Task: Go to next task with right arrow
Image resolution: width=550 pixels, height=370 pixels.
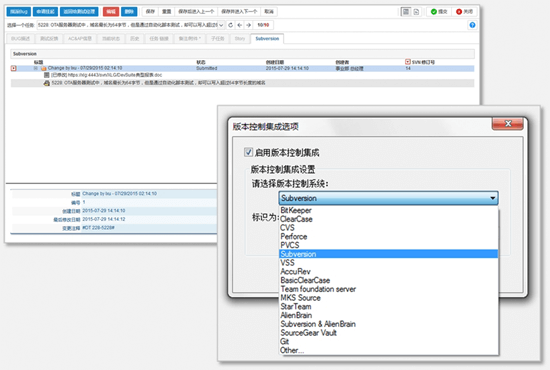Action: coord(248,25)
